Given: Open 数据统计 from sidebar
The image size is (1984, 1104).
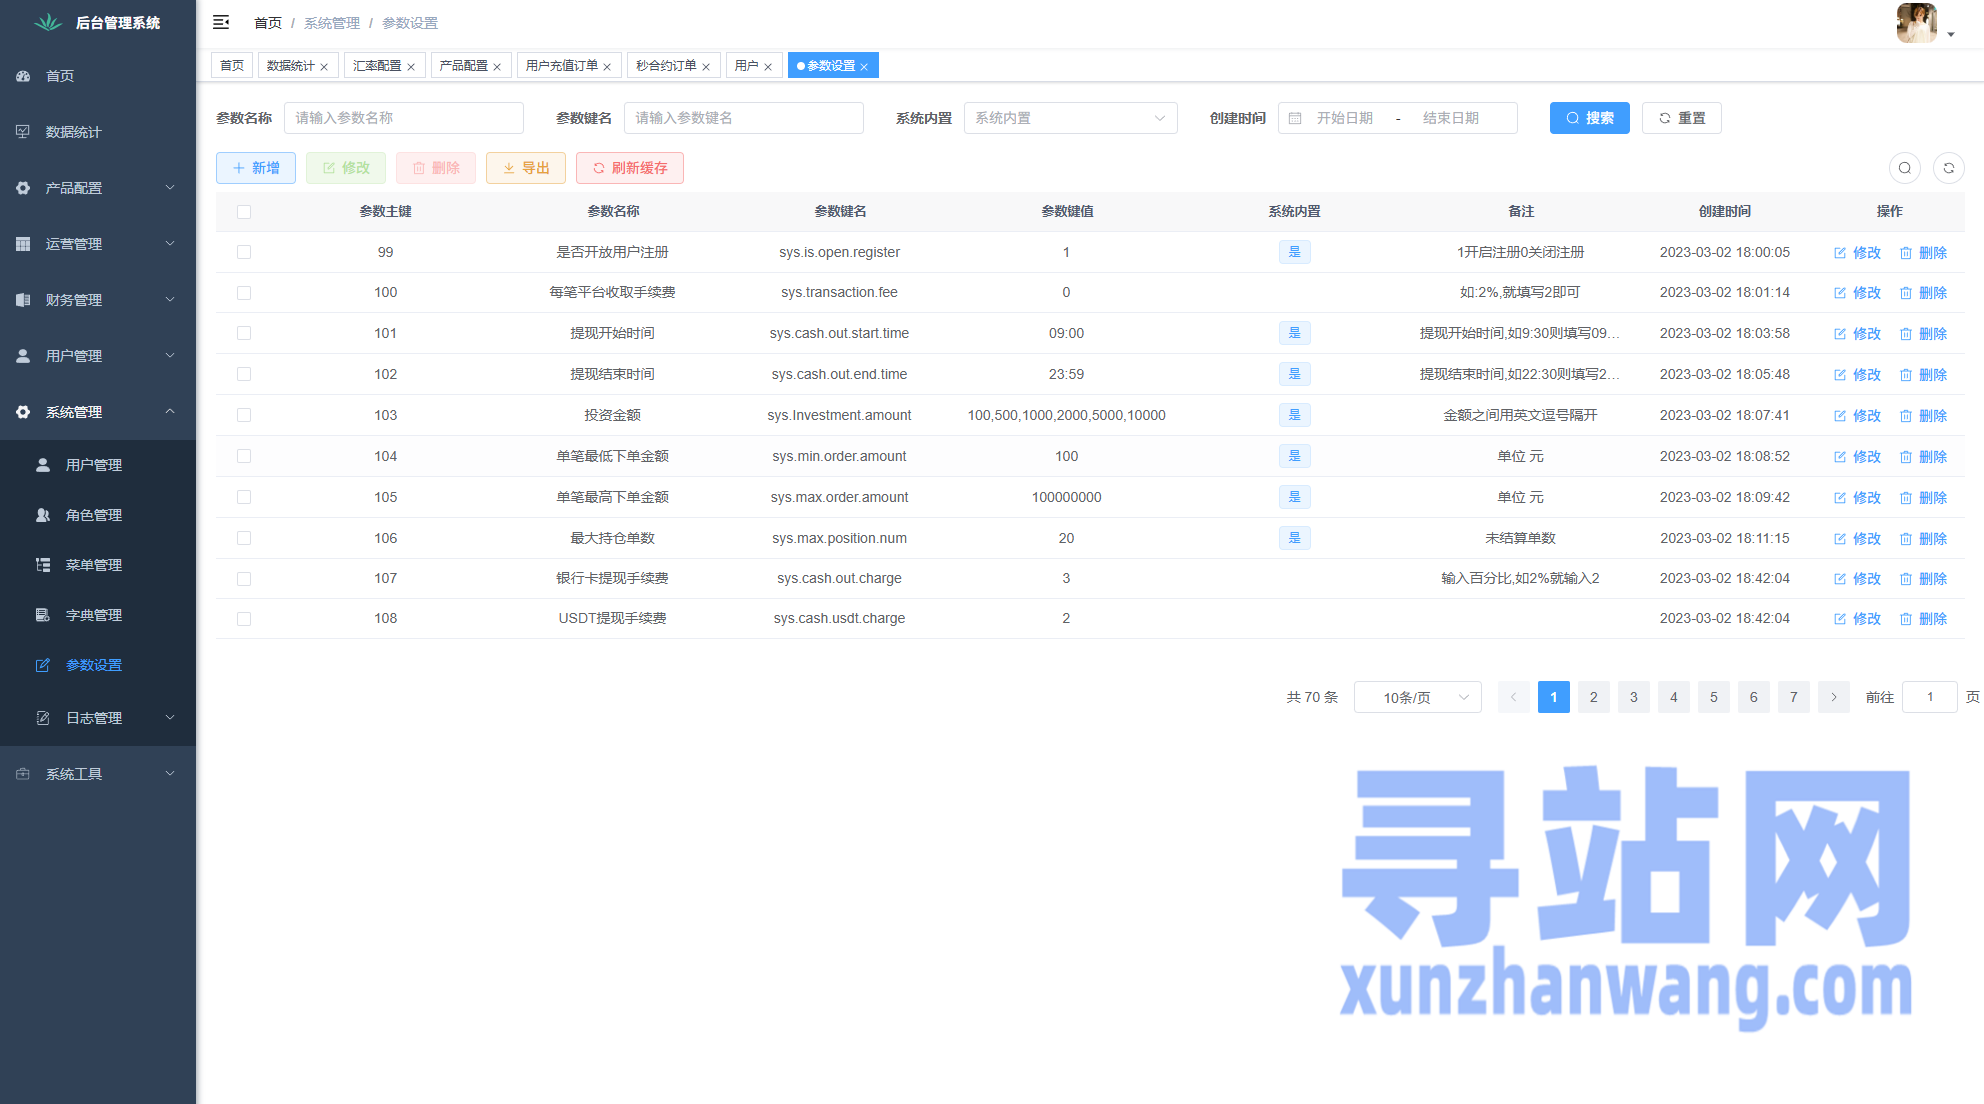Looking at the screenshot, I should (73, 132).
